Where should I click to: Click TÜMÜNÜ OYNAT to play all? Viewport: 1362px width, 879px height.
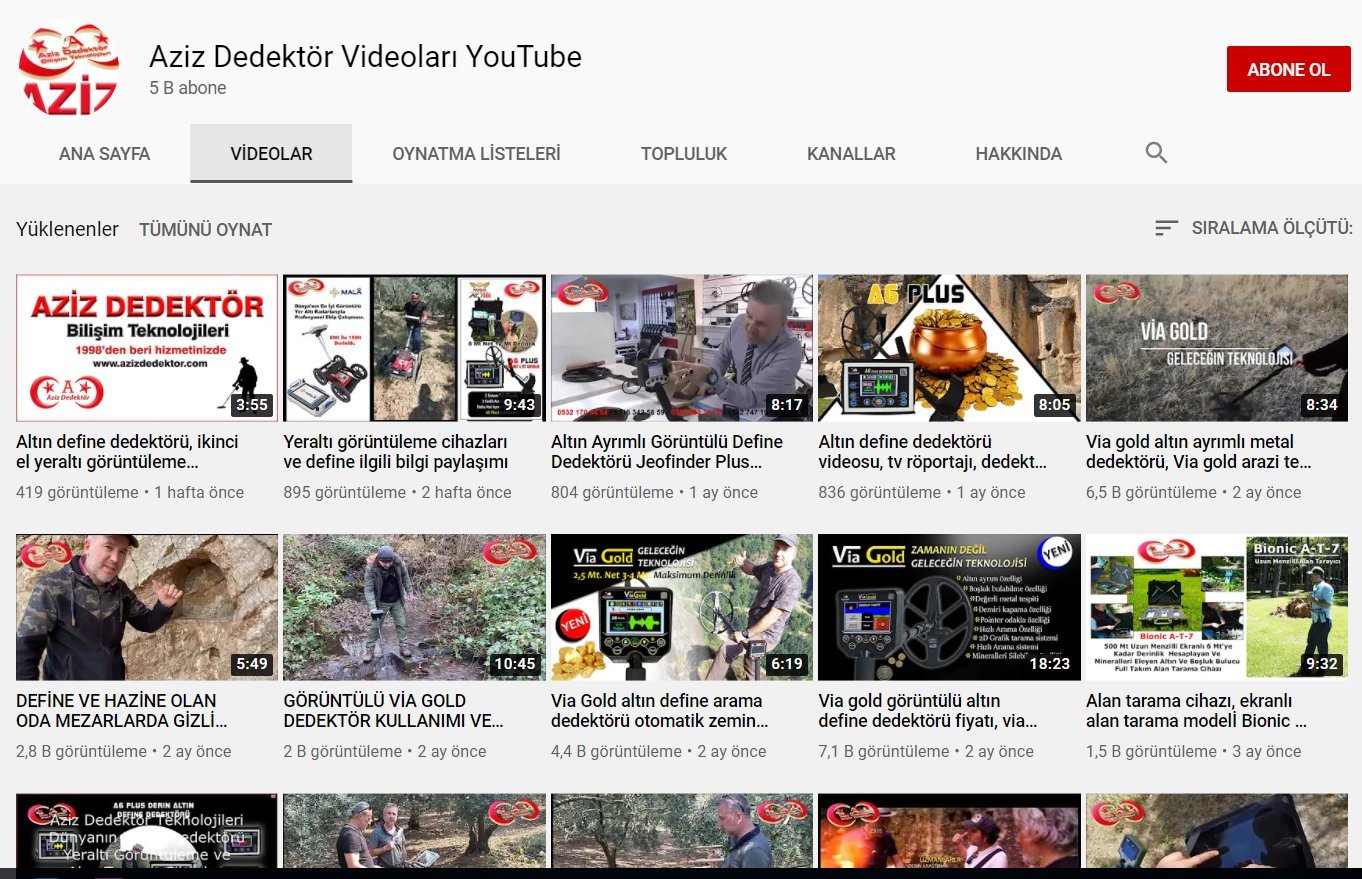(205, 229)
